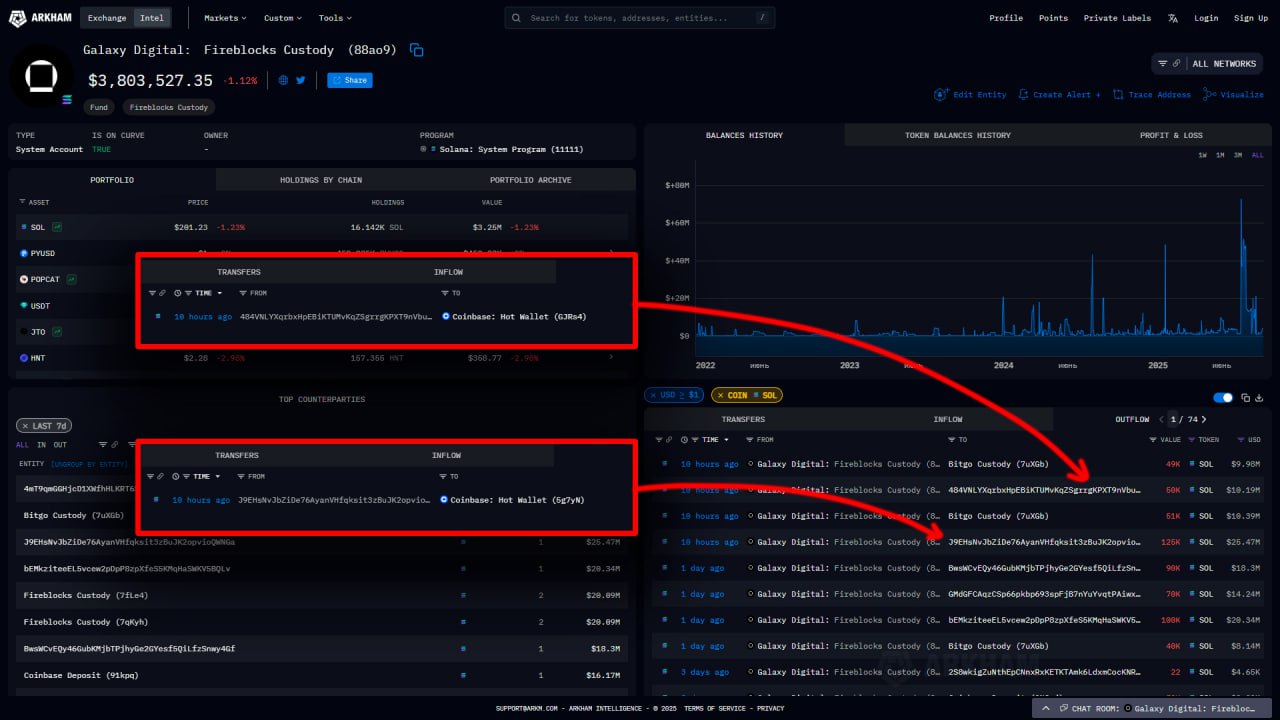Viewport: 1280px width, 720px height.
Task: Click the clock icon beside TIME column
Action: click(685, 439)
